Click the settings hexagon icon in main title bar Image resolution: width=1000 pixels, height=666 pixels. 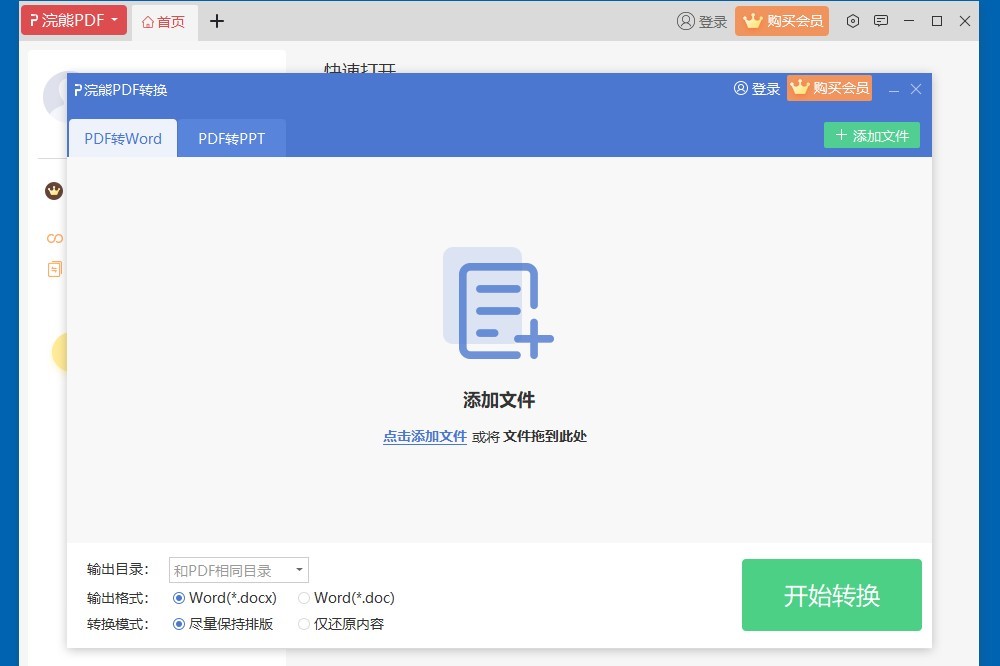(853, 21)
